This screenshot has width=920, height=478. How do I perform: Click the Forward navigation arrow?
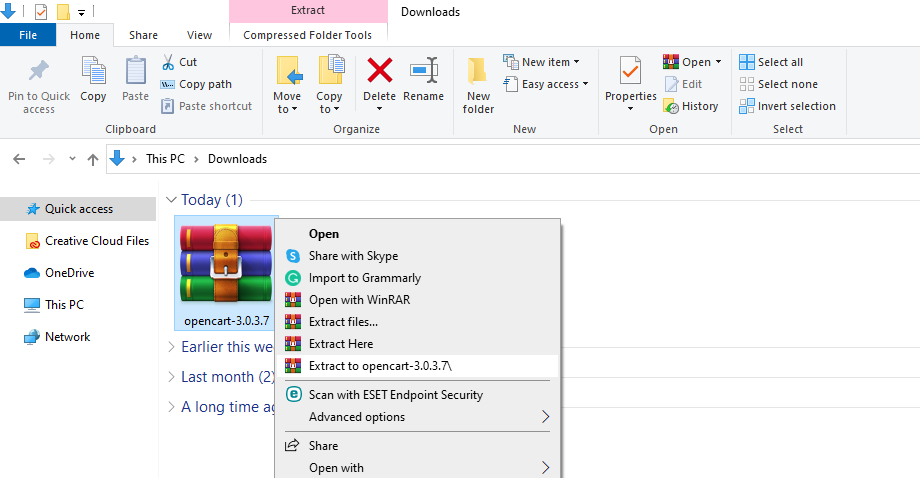49,159
